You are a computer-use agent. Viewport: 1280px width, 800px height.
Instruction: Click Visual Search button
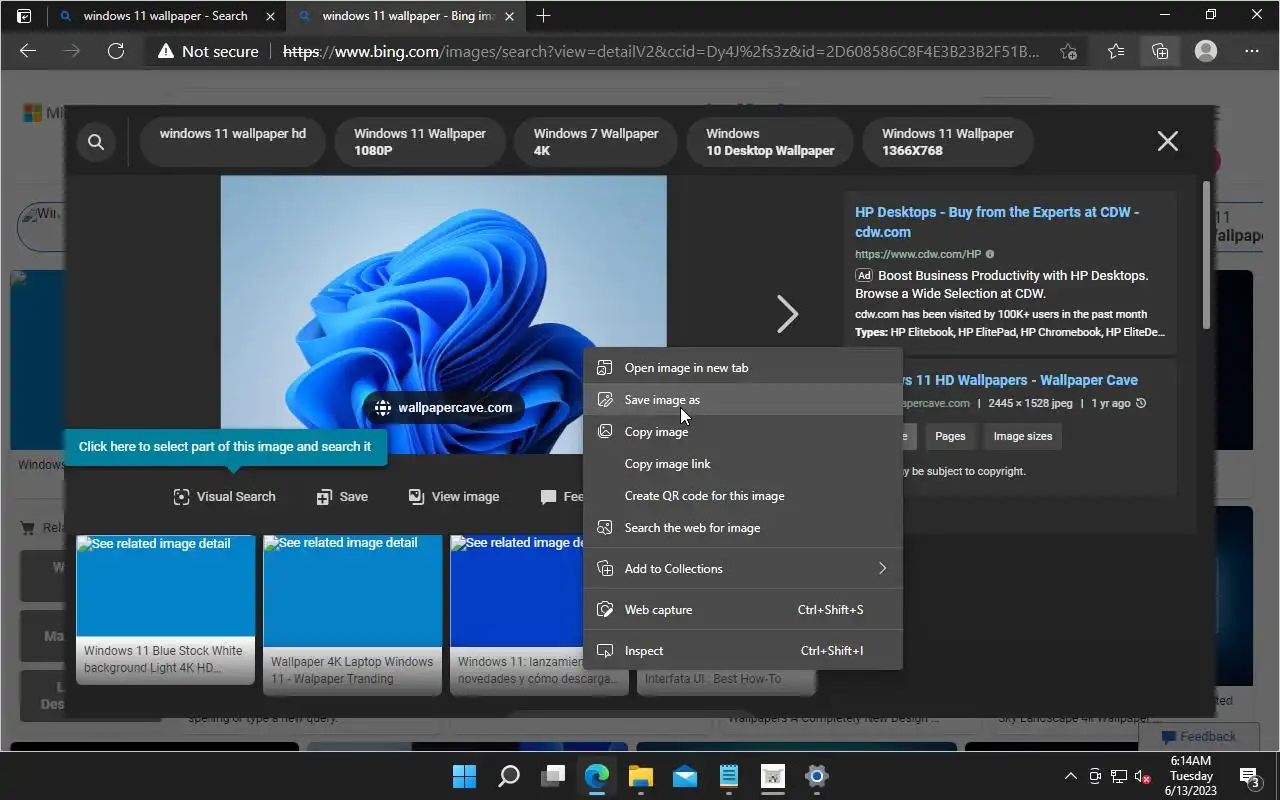click(224, 497)
